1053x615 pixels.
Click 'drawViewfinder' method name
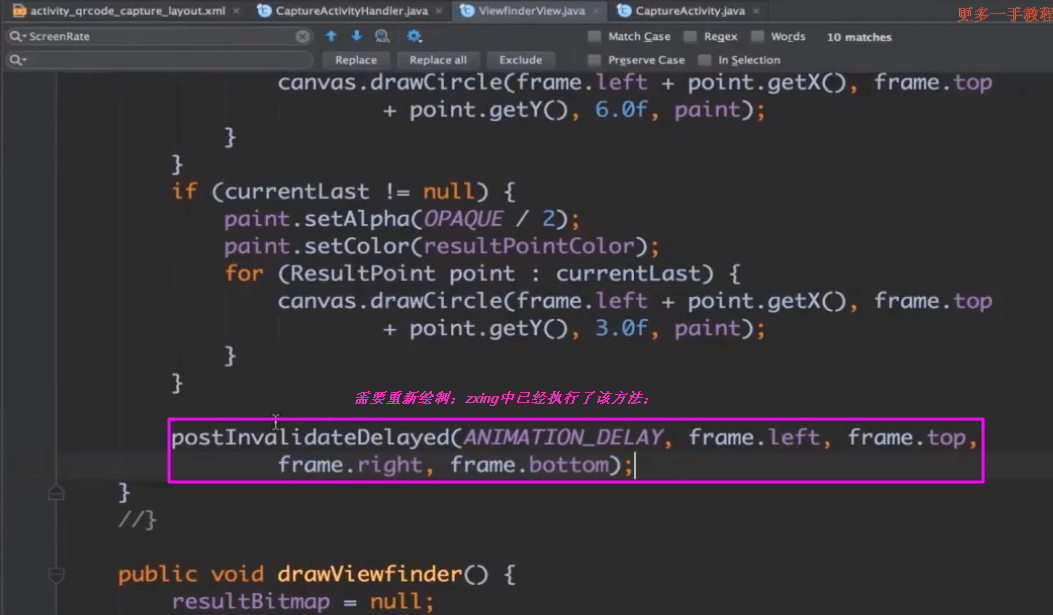[x=370, y=574]
